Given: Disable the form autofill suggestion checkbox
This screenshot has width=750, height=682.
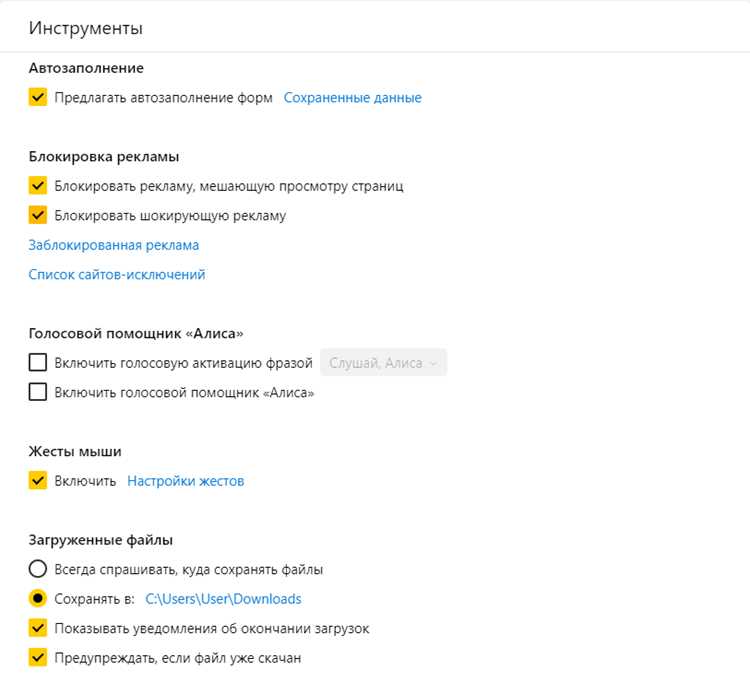Looking at the screenshot, I should pyautogui.click(x=38, y=97).
